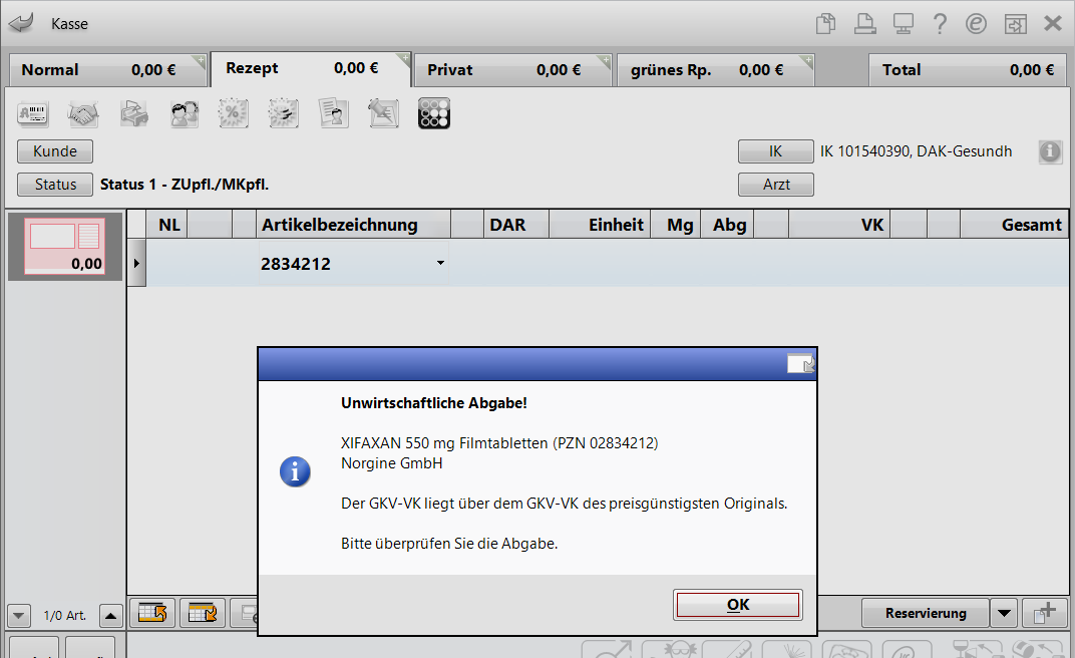Click the IK button
Viewport: 1075px width, 658px height.
pos(775,151)
